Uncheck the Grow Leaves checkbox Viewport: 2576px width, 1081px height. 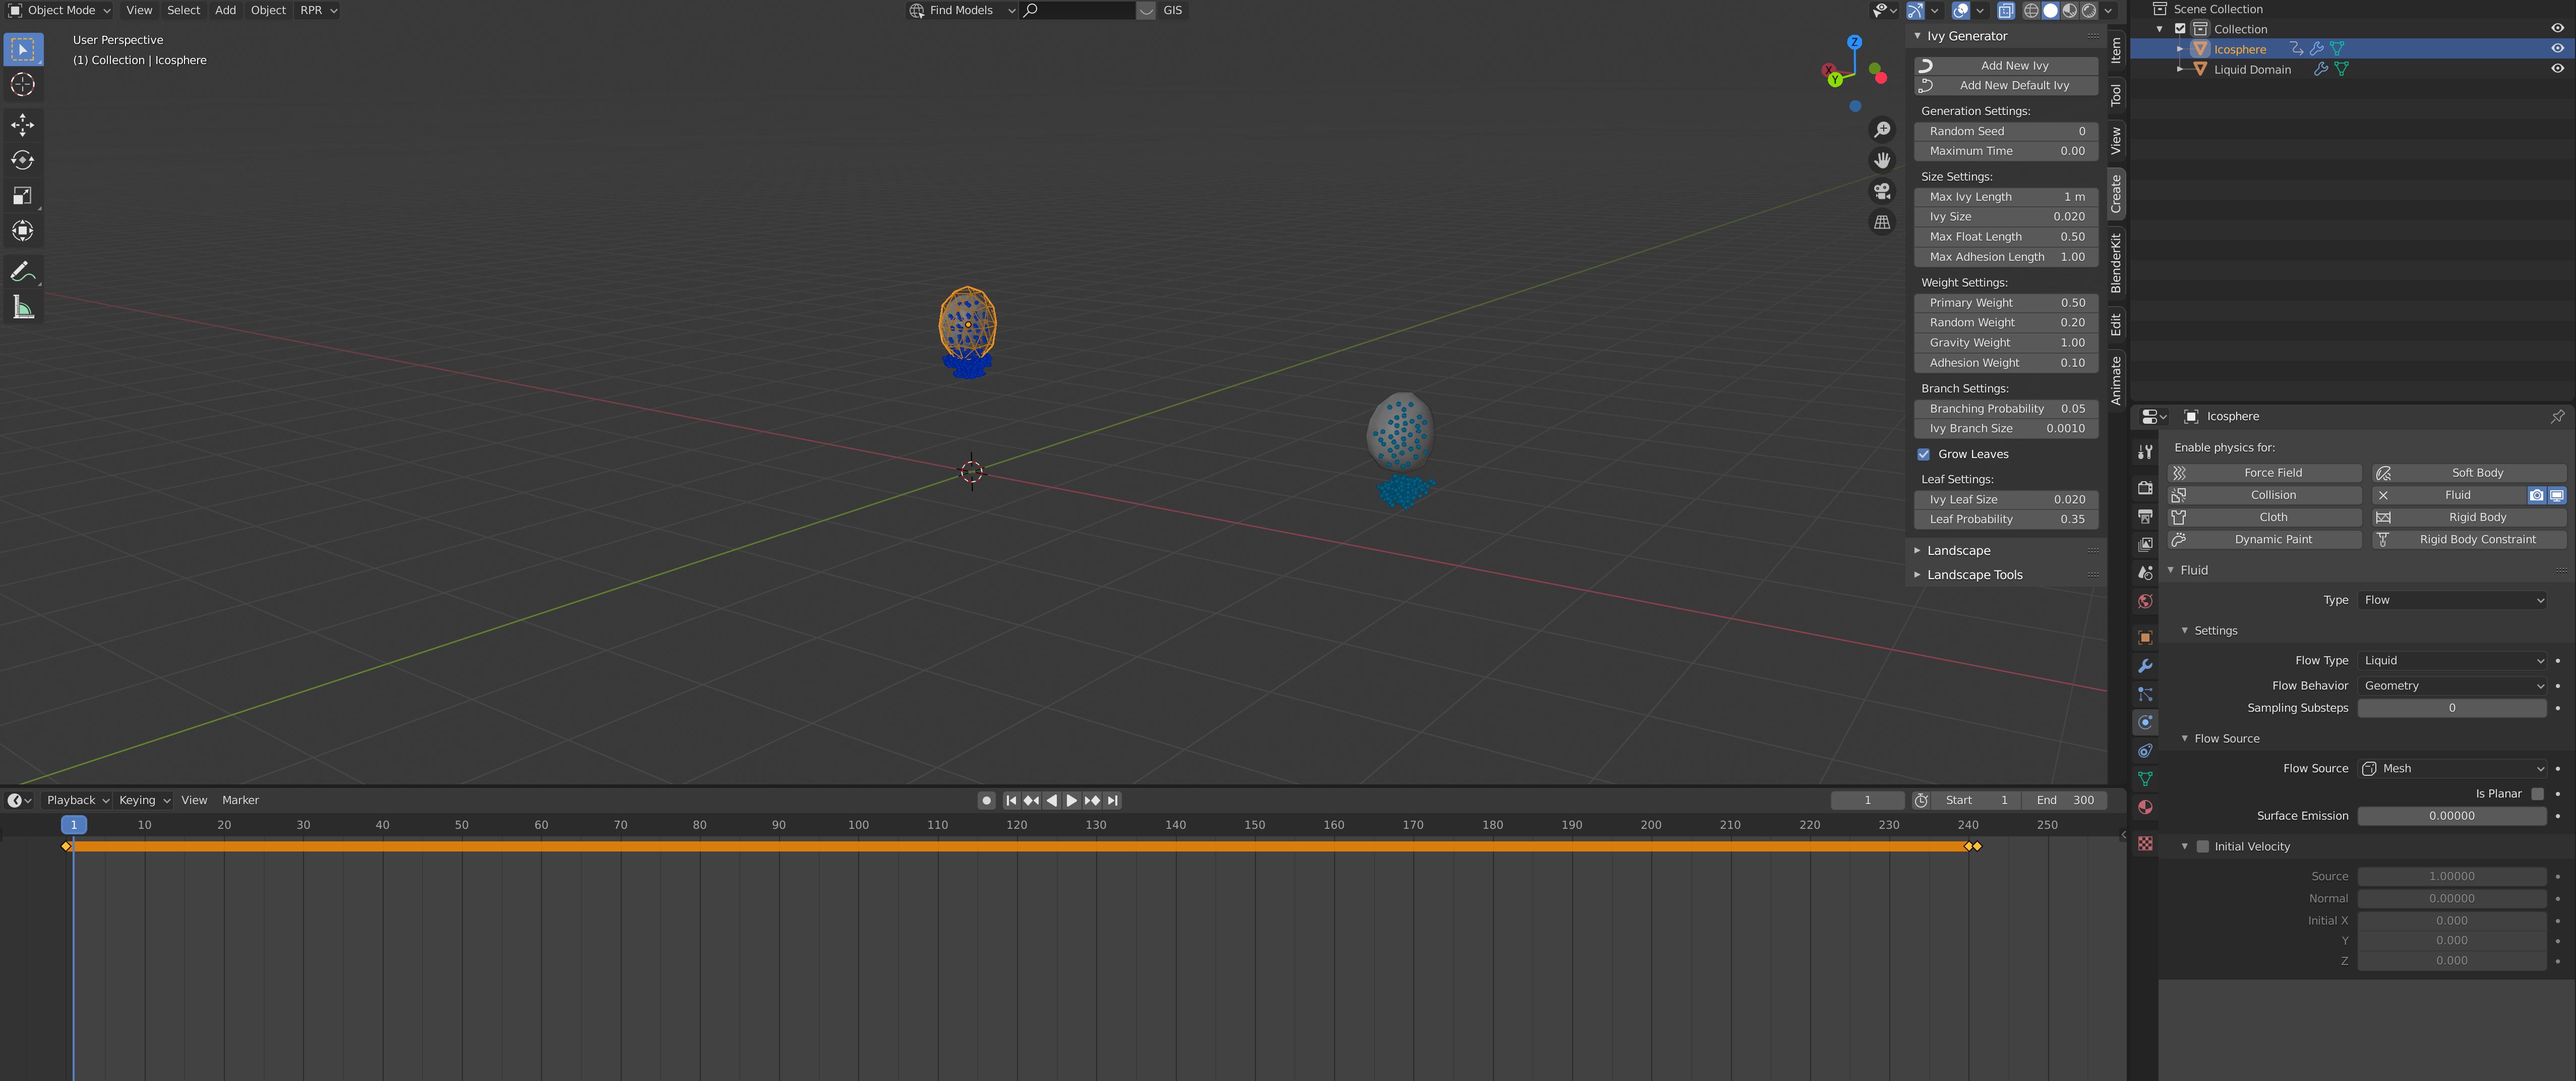1924,454
